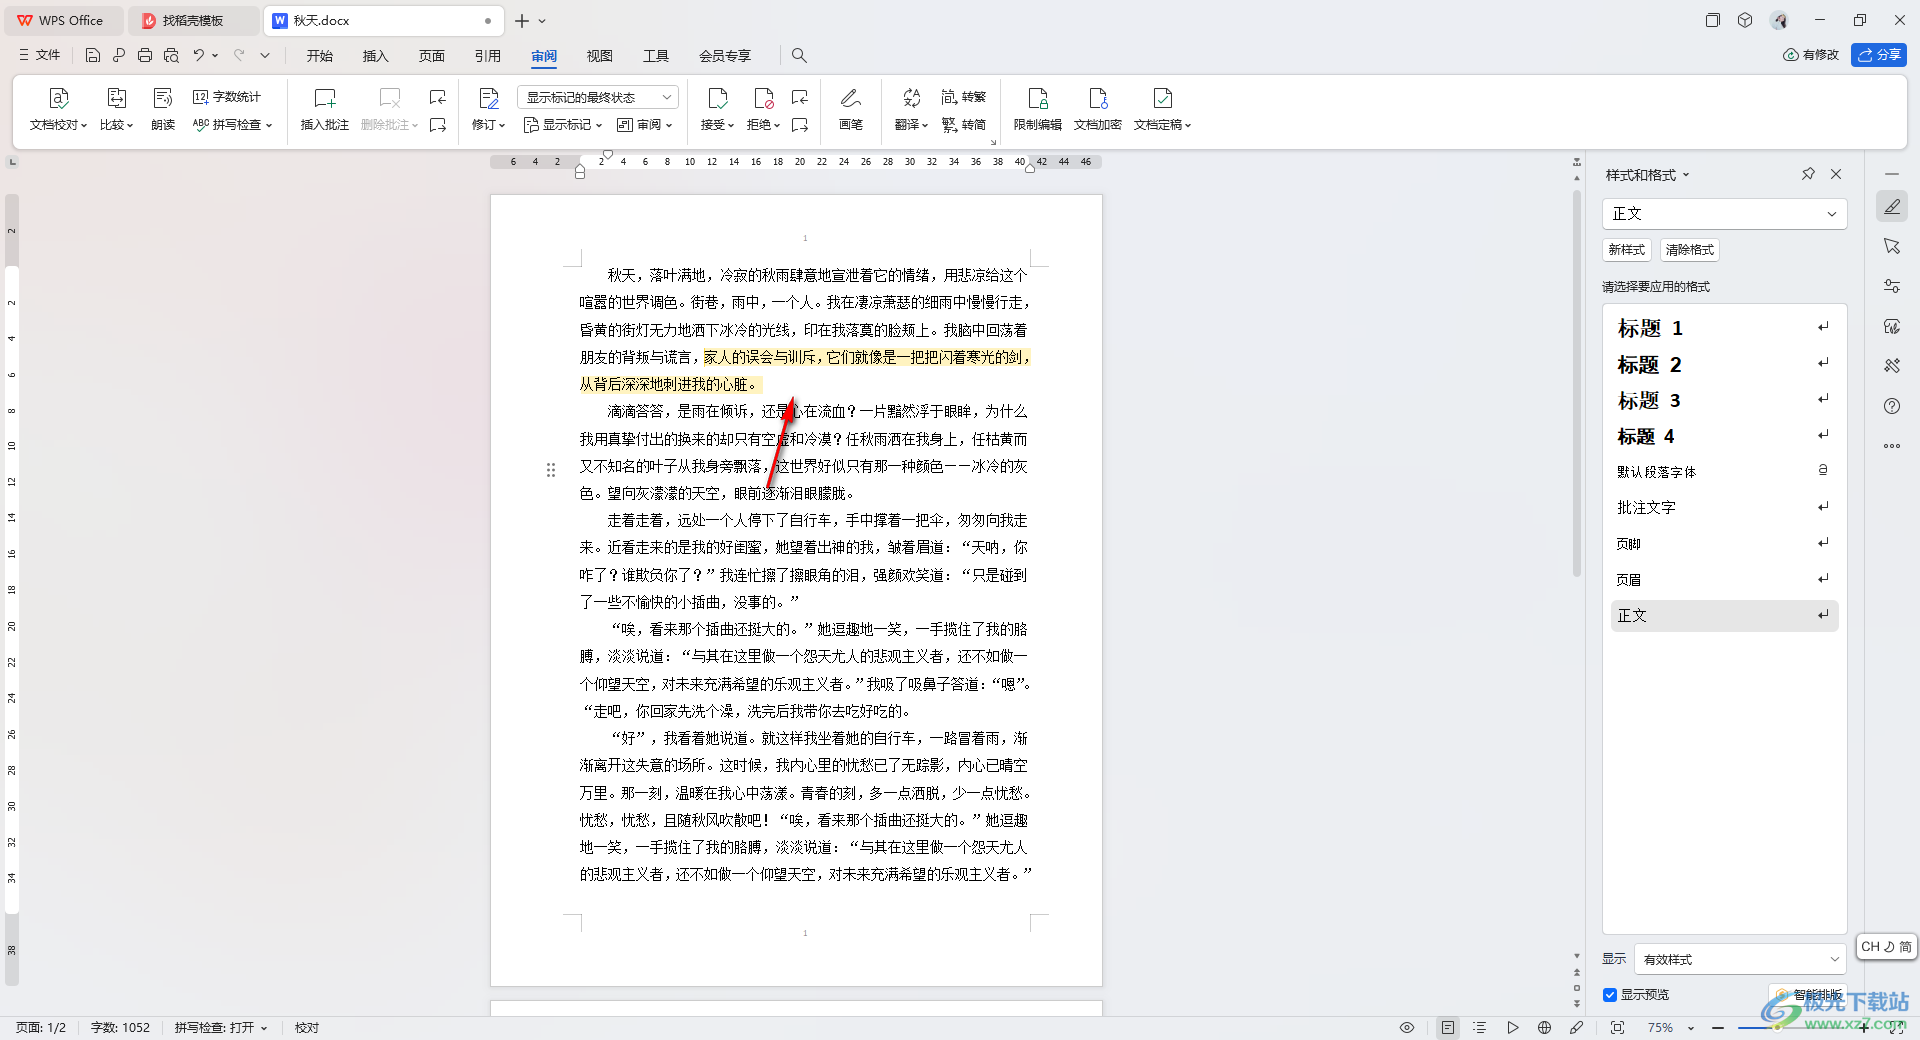This screenshot has height=1040, width=1920.
Task: Click the selection arrow sidebar icon
Action: click(1891, 246)
